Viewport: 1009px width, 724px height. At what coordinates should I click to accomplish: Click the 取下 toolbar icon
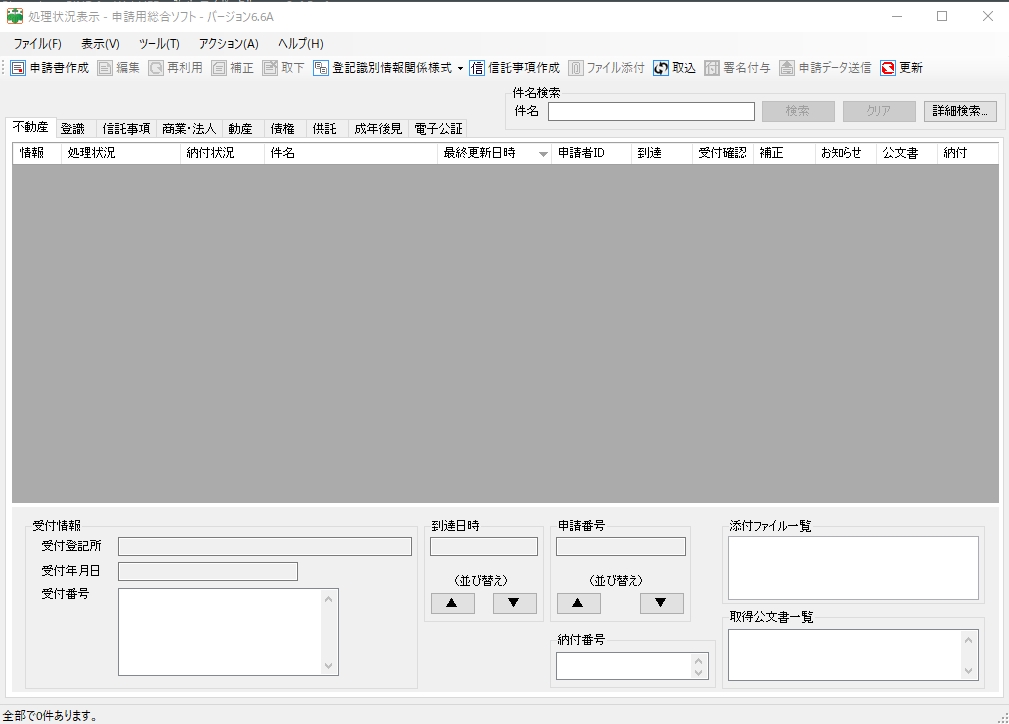(x=270, y=68)
